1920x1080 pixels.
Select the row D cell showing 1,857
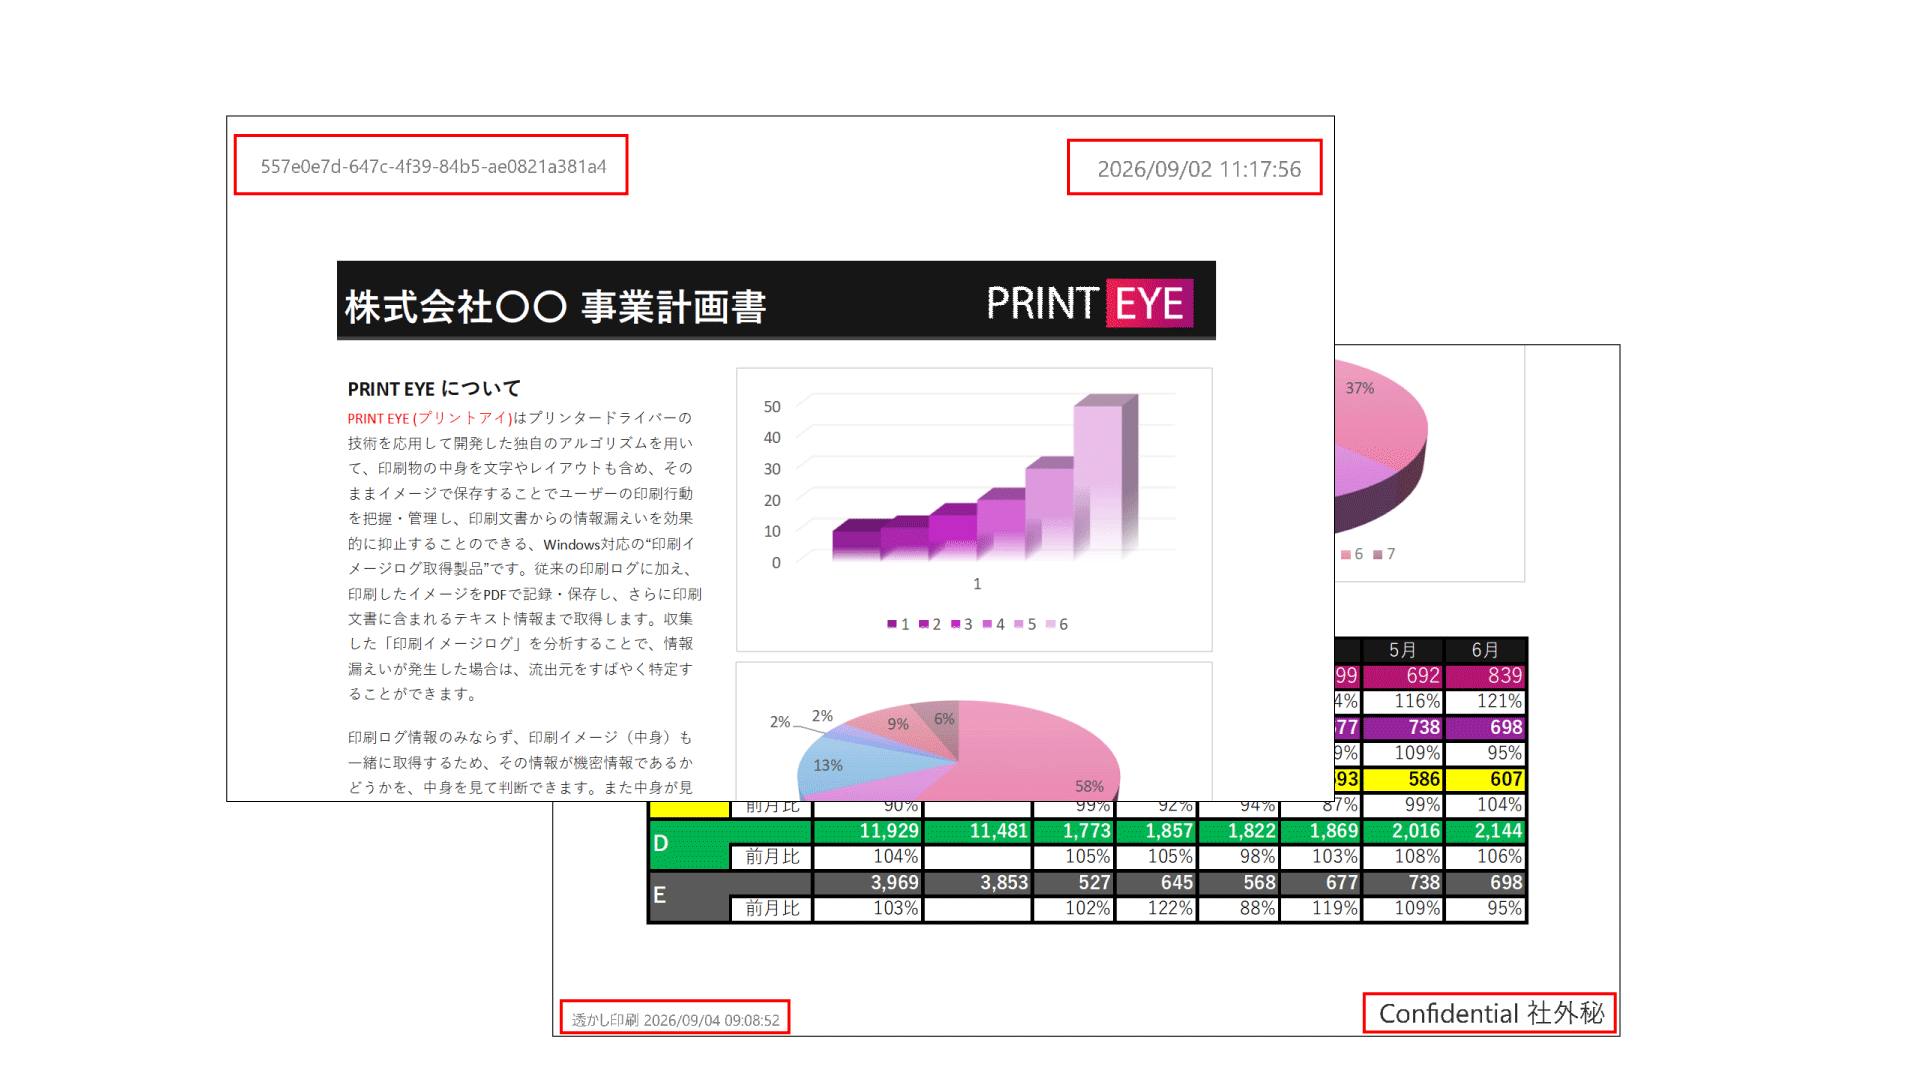tap(1156, 831)
